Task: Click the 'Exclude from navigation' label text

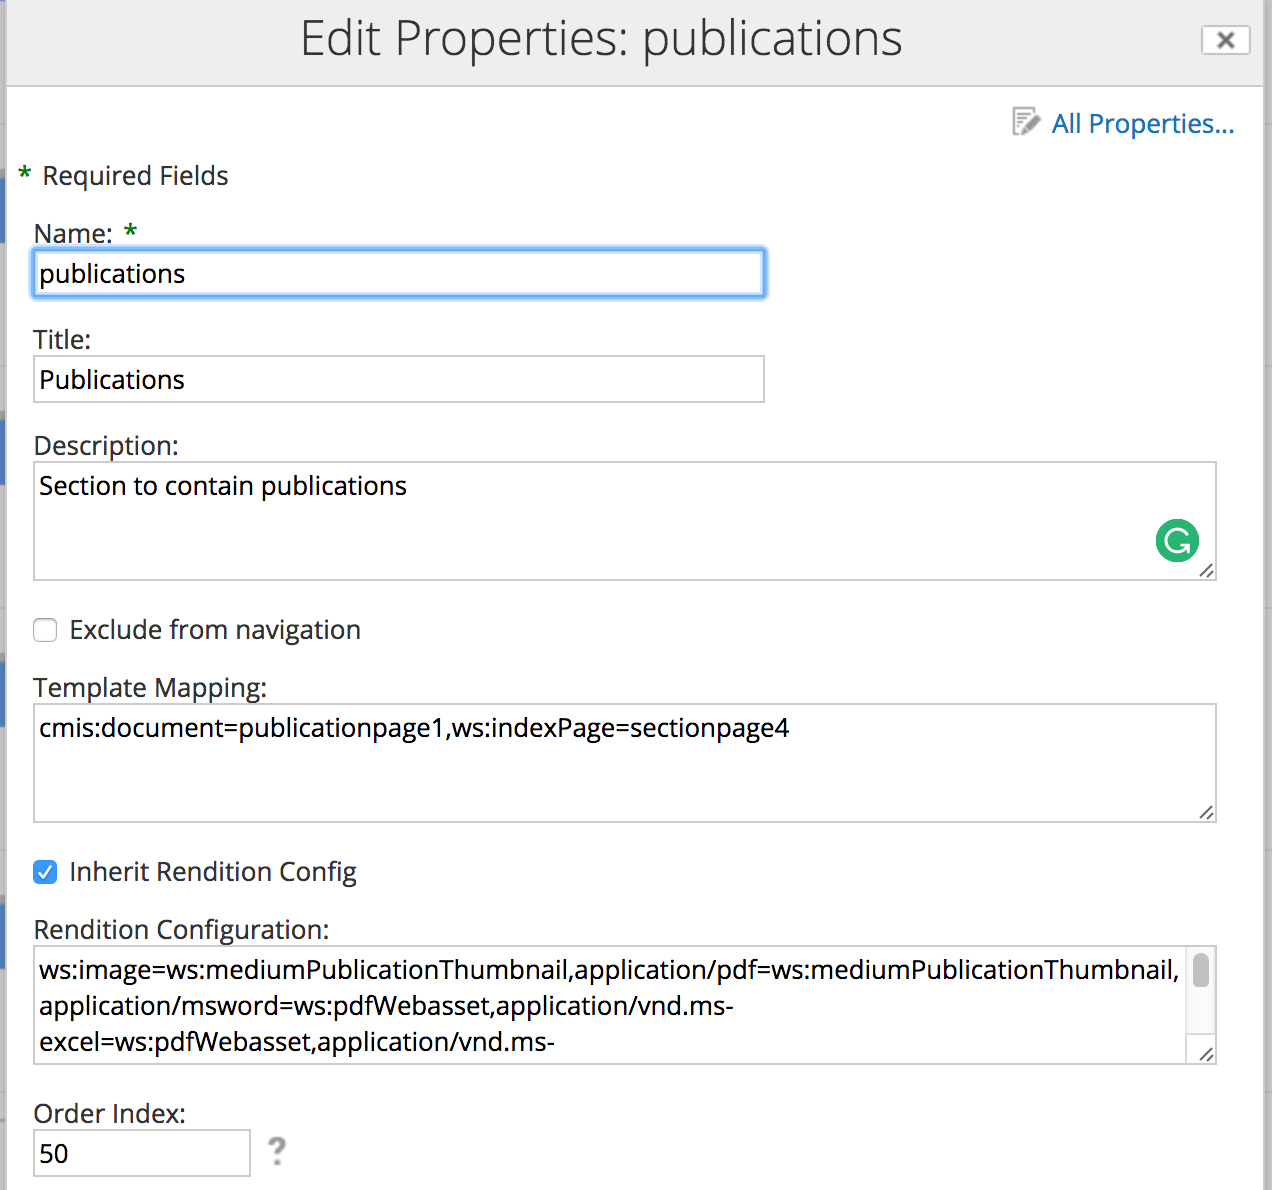Action: (x=215, y=630)
